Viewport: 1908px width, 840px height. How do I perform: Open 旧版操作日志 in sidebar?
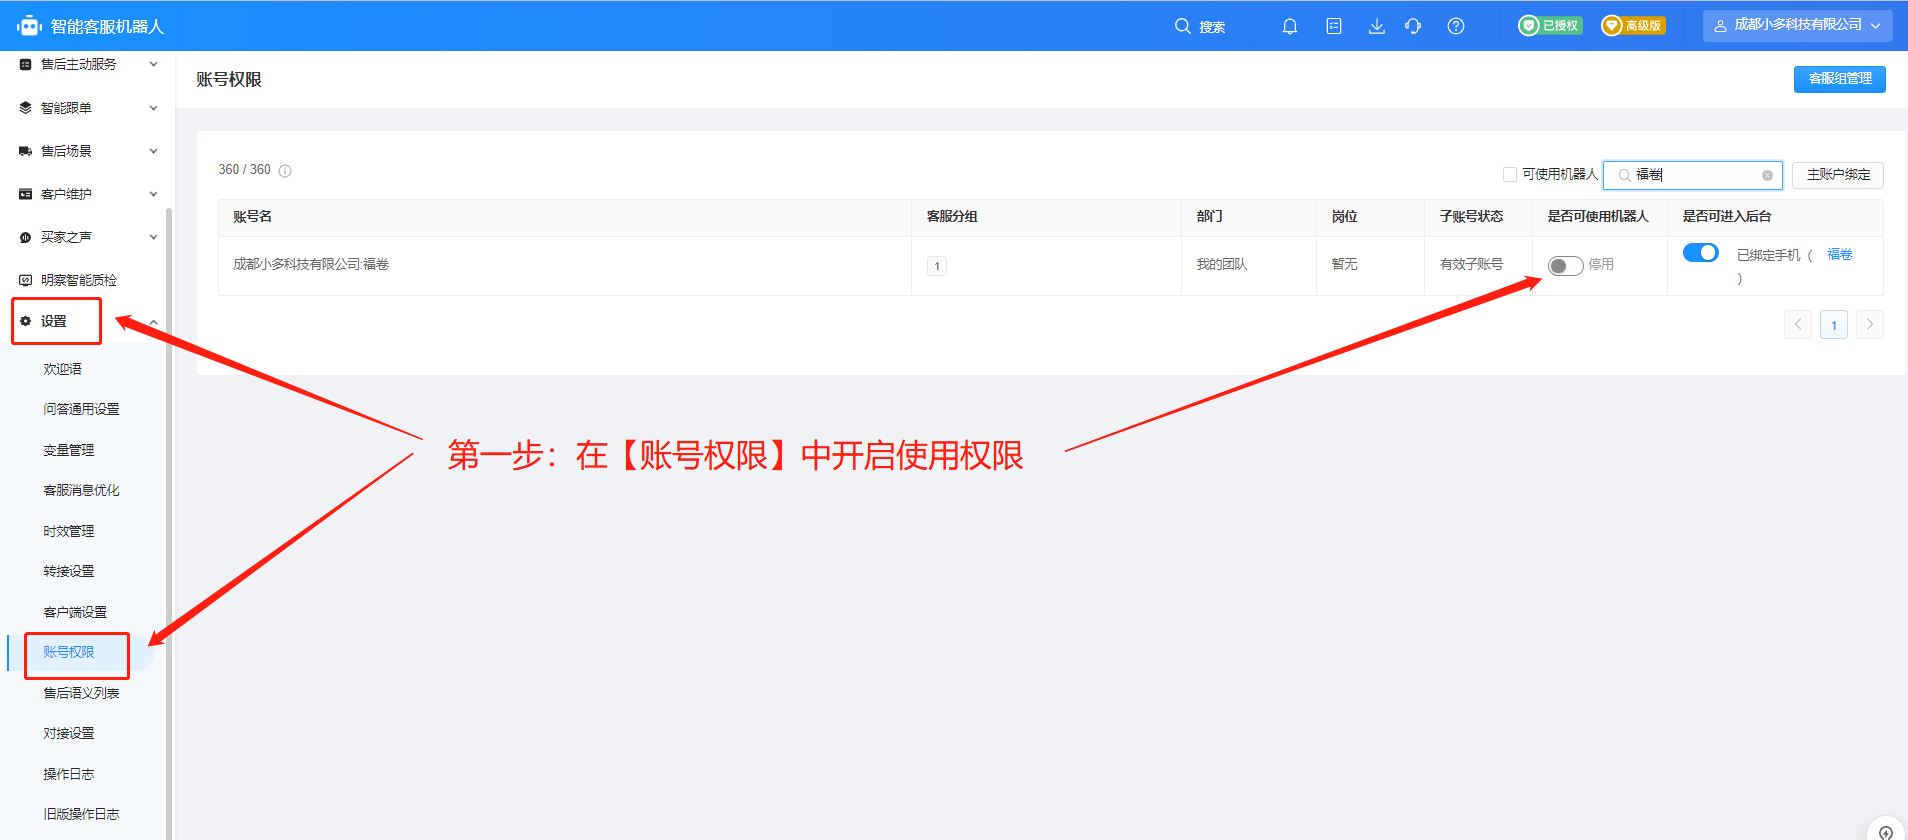click(81, 814)
